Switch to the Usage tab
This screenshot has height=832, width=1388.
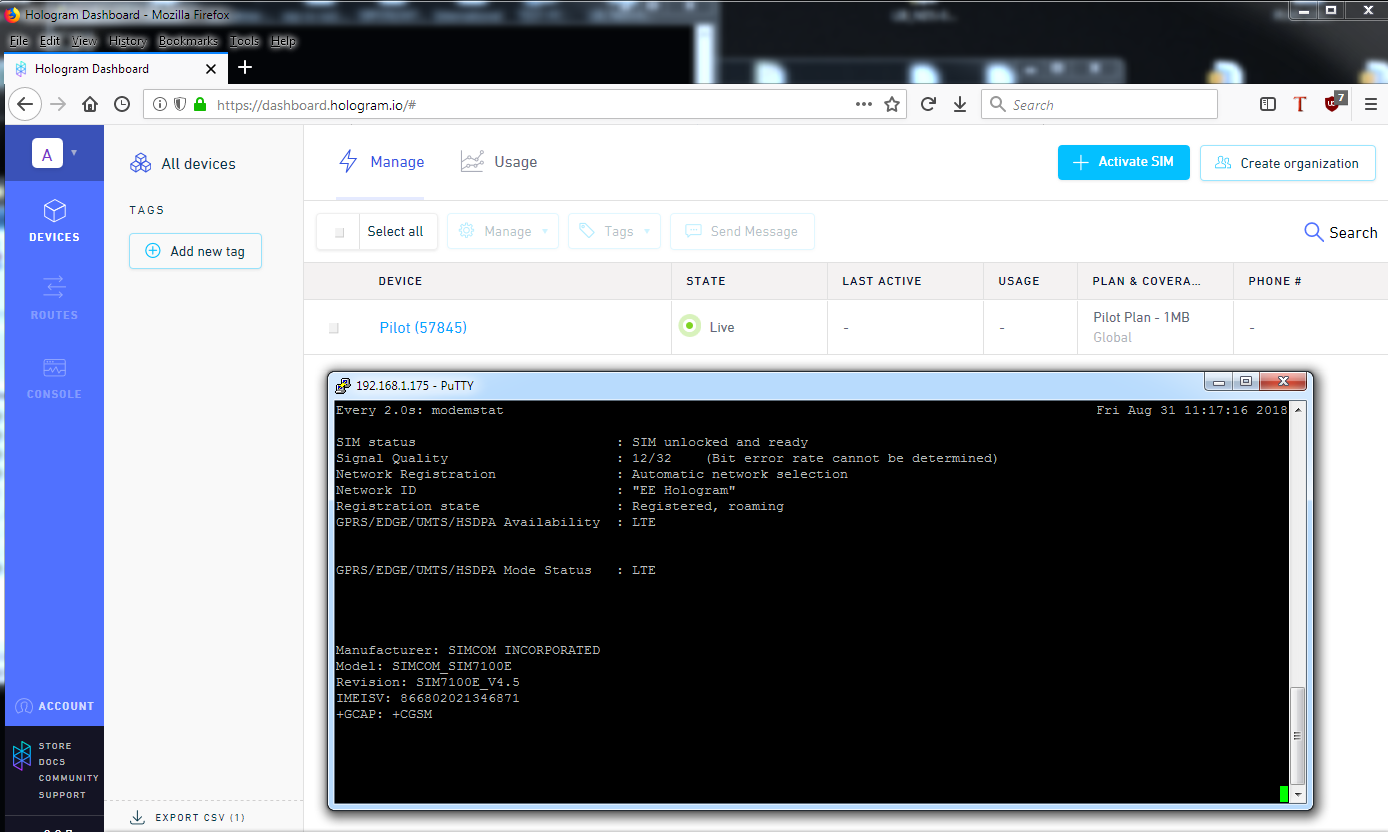498,162
